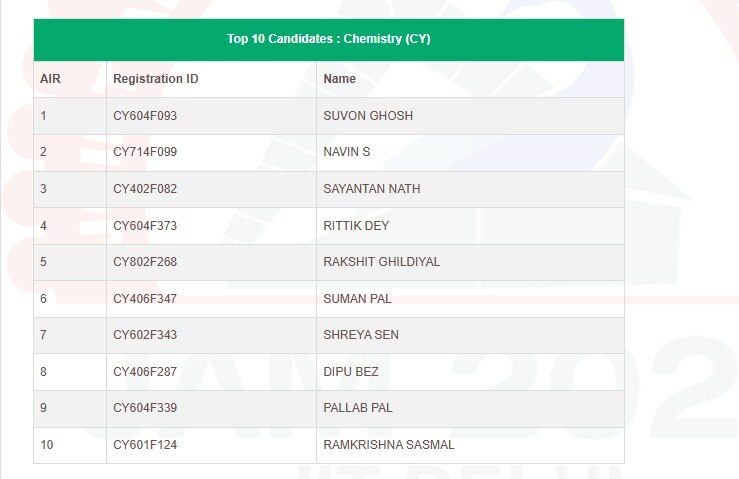This screenshot has height=479, width=739.
Task: Click the Registration ID column header
Action: (x=155, y=79)
